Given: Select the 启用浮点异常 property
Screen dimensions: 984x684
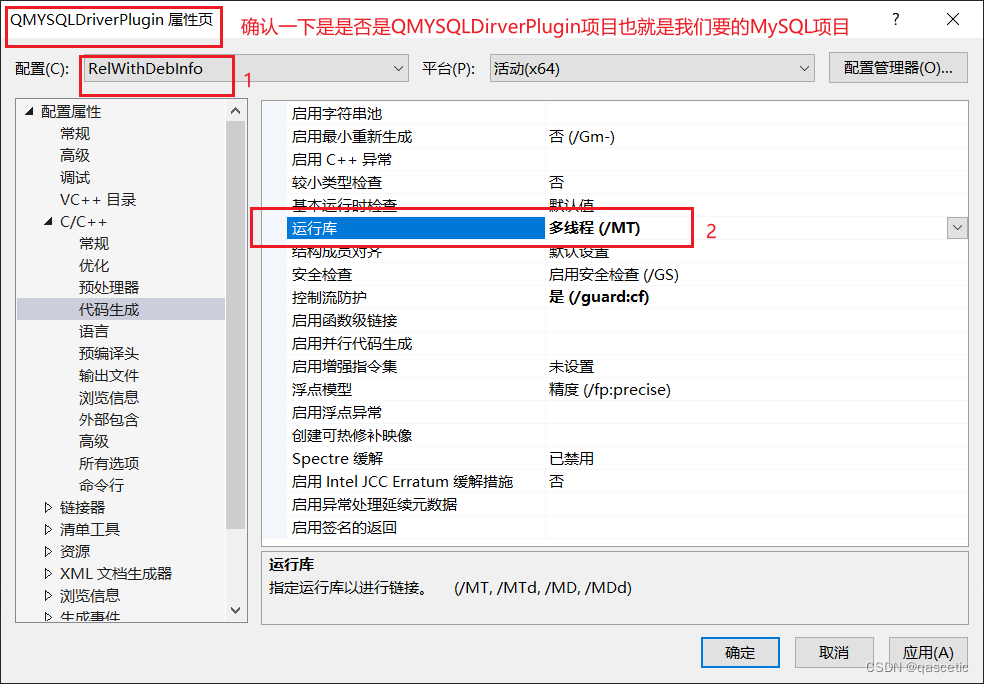Looking at the screenshot, I should (x=336, y=412).
